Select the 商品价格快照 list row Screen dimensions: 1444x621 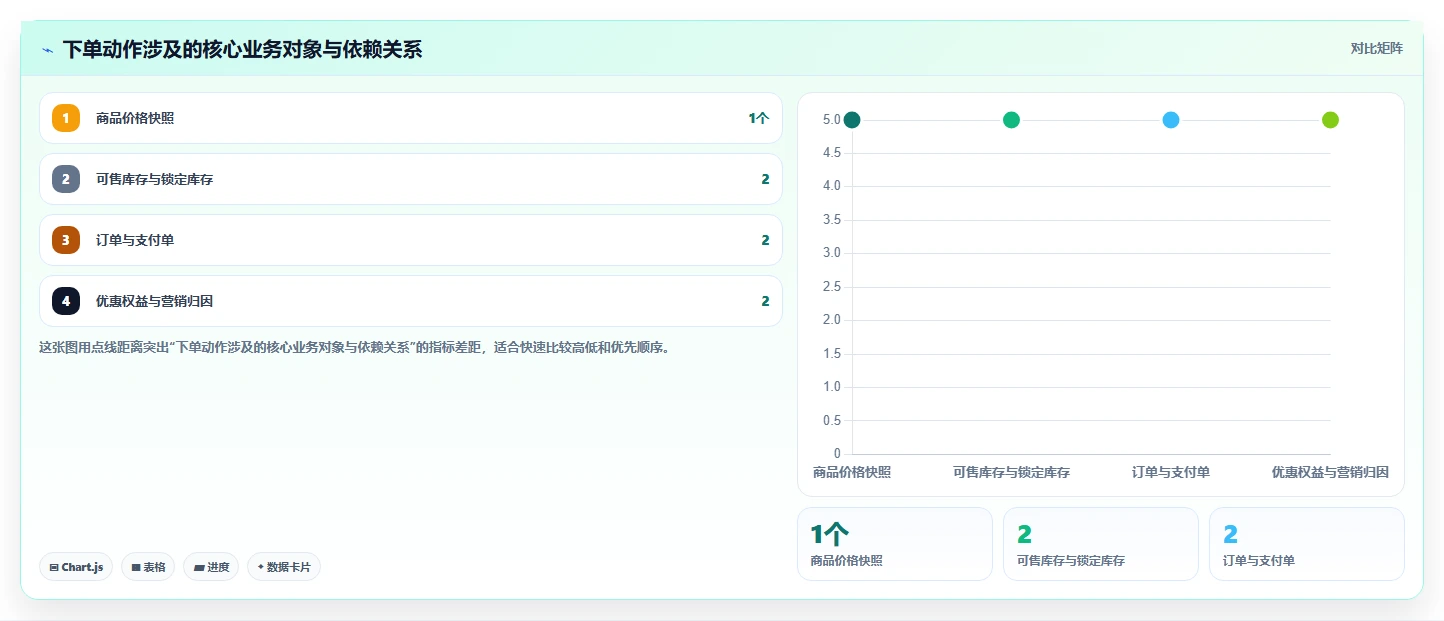pyautogui.click(x=411, y=118)
